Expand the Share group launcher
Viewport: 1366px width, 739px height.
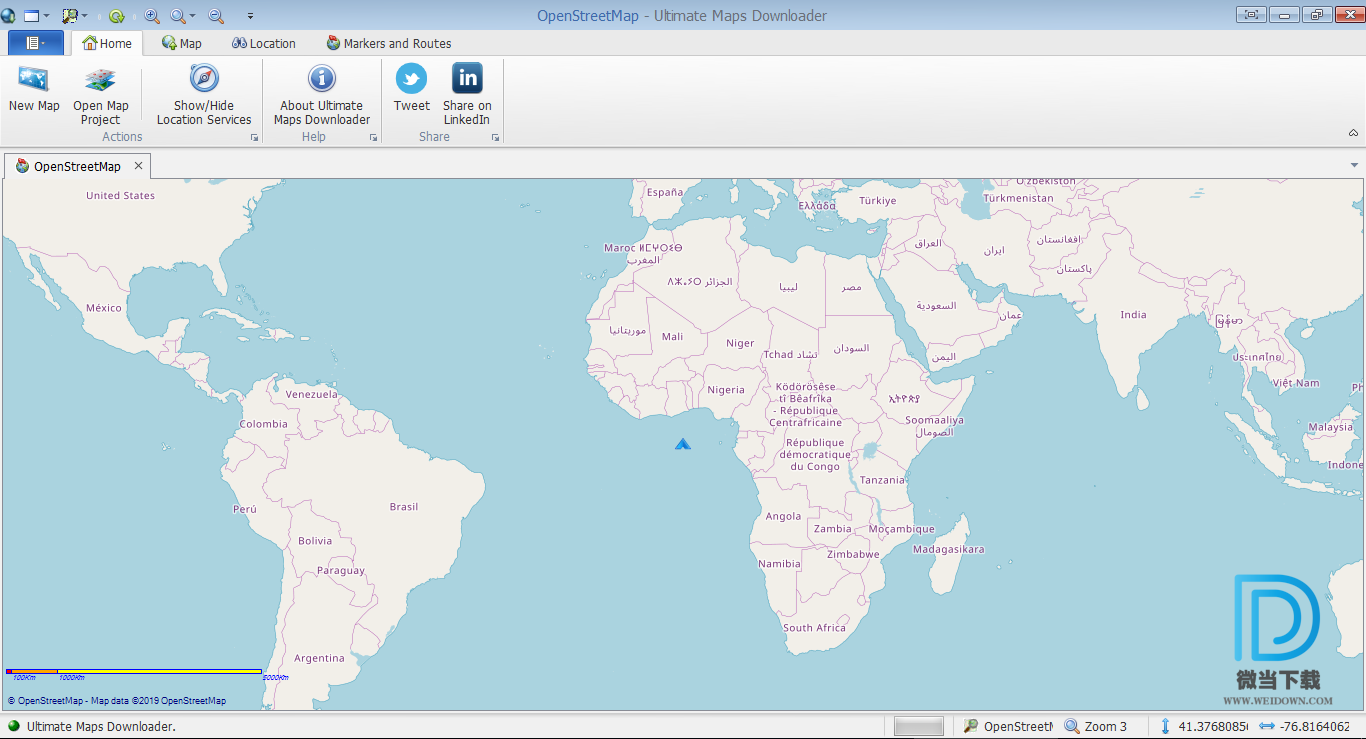(495, 138)
